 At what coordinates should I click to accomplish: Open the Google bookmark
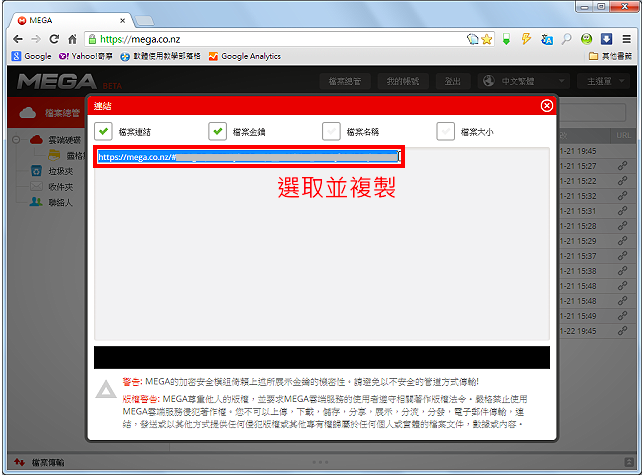click(x=32, y=56)
